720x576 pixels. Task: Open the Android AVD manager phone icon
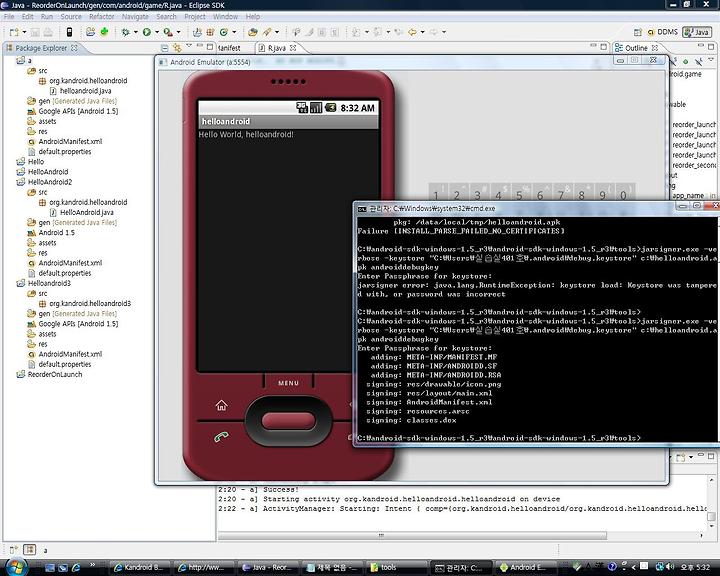click(x=69, y=32)
